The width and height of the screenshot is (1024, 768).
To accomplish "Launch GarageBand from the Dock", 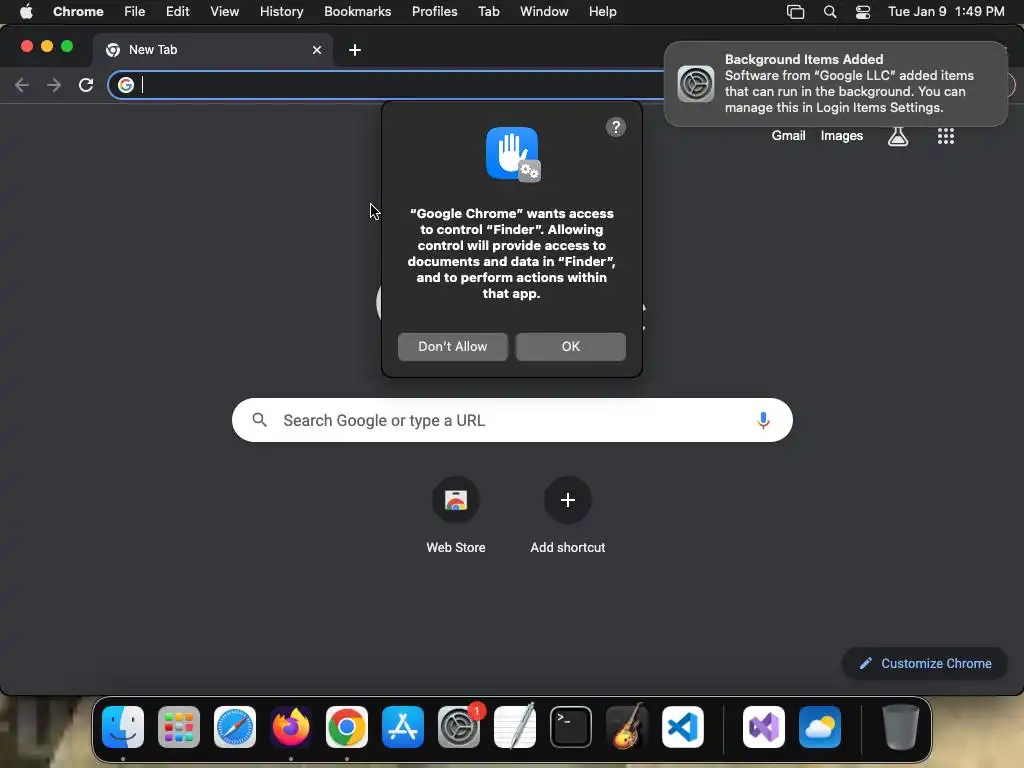I will (627, 727).
